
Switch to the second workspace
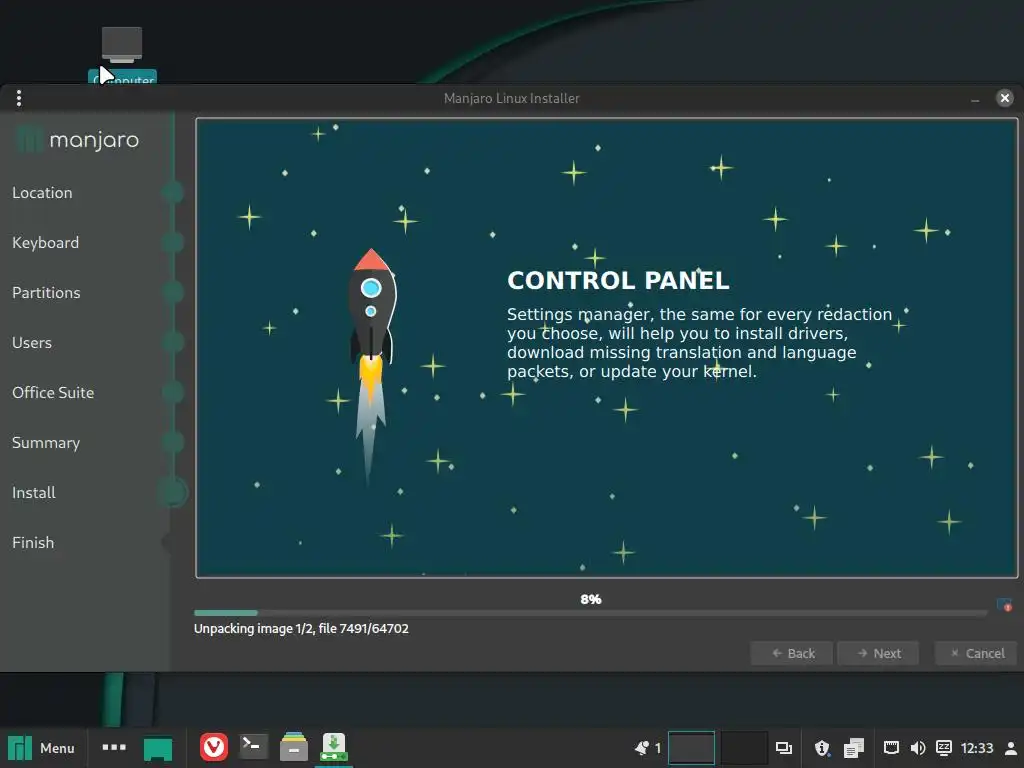pos(744,748)
